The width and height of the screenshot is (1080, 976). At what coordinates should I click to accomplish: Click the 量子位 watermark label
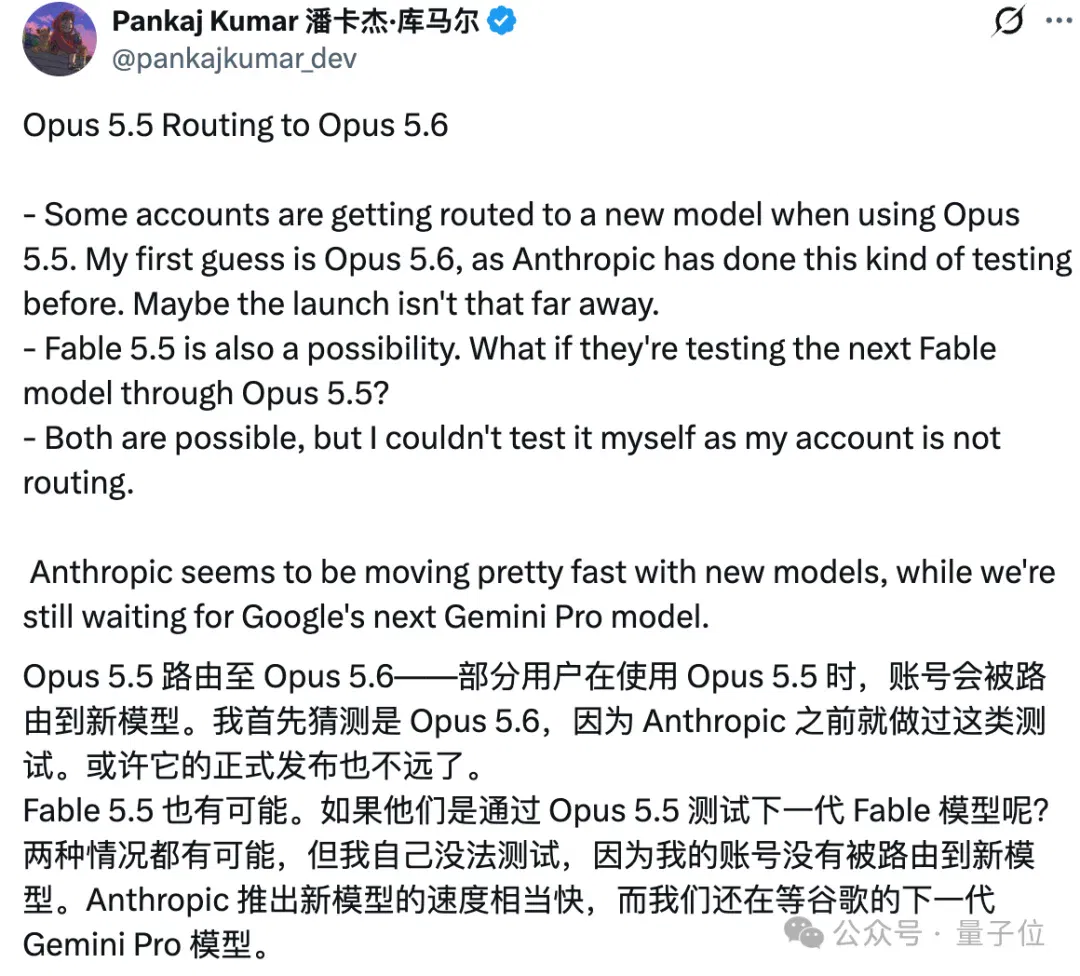click(x=1000, y=934)
